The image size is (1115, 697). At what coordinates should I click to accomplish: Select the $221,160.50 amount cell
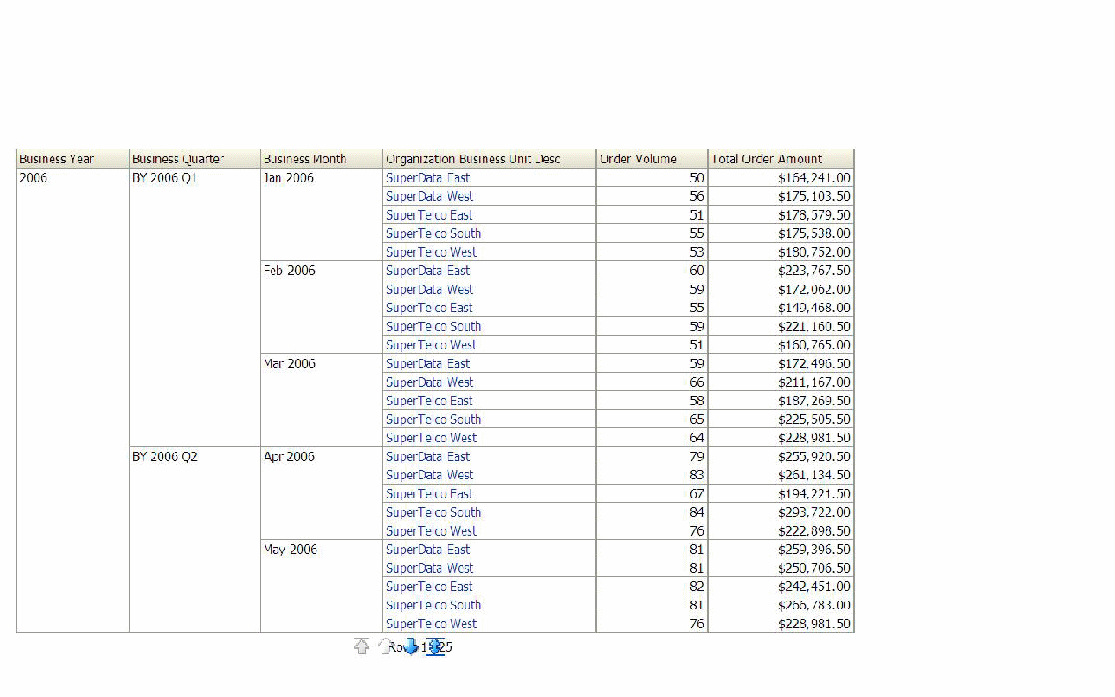[781, 326]
